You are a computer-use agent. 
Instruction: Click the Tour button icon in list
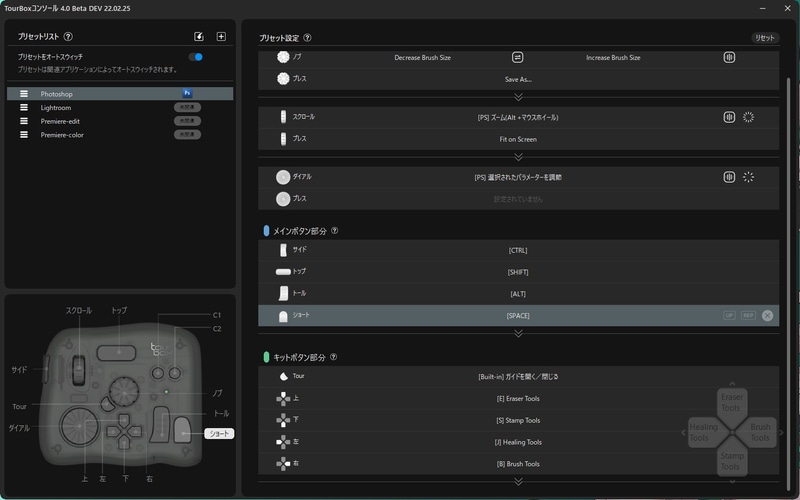click(x=283, y=377)
